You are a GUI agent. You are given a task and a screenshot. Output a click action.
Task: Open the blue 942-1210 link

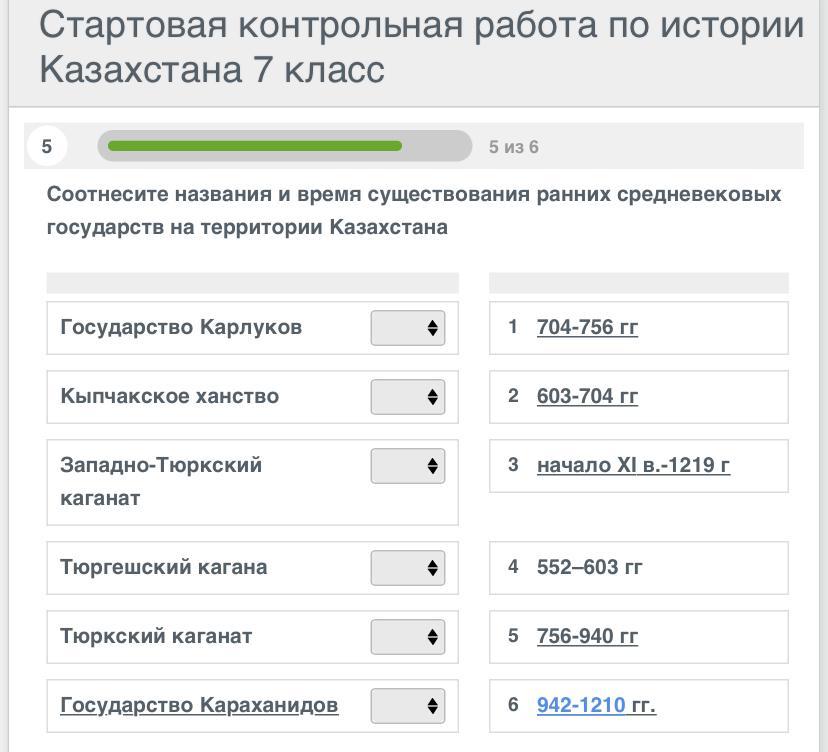coord(581,705)
